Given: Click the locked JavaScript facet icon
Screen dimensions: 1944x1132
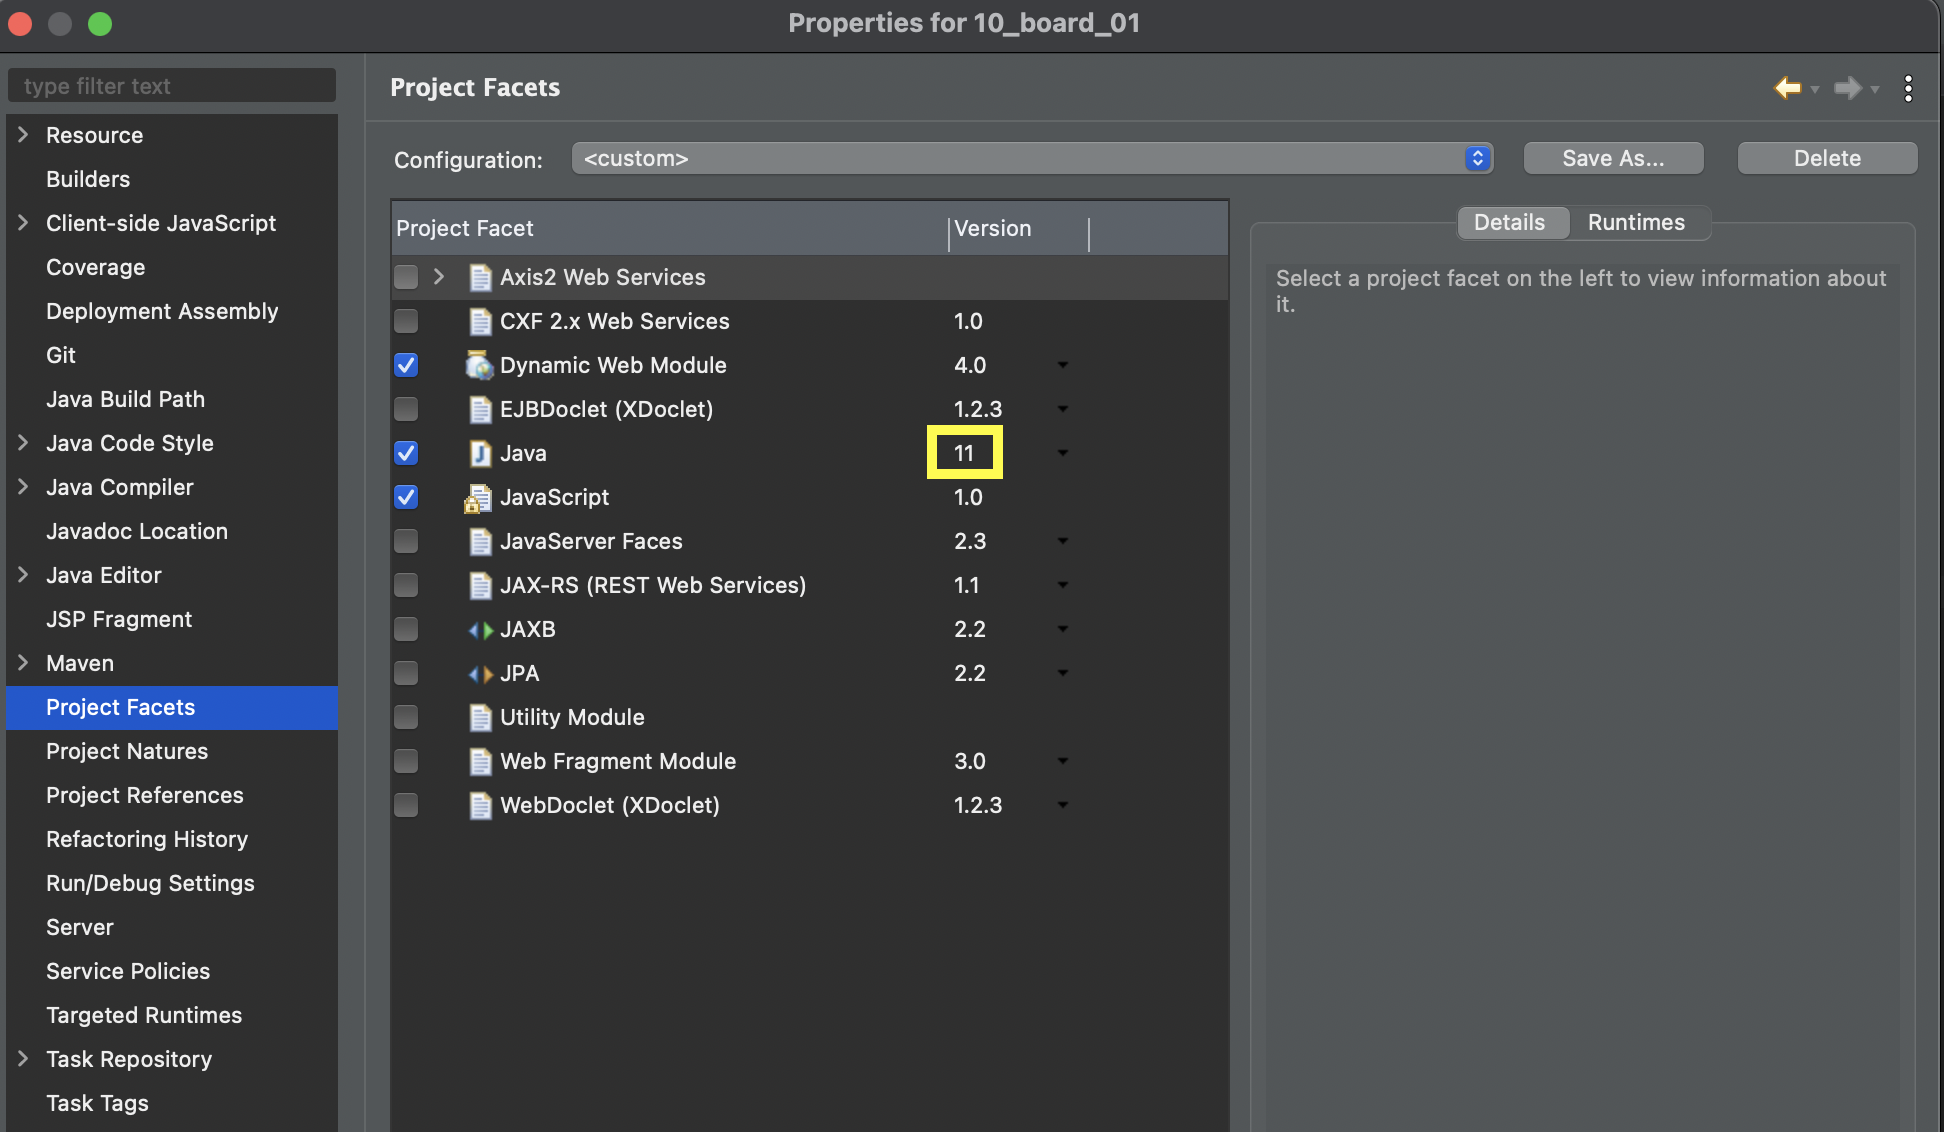Looking at the screenshot, I should (478, 498).
